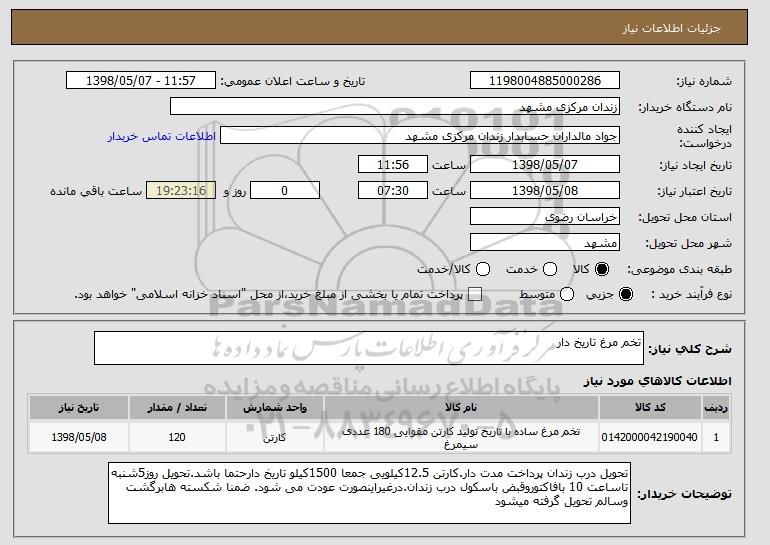Click item code 0142000042190040 cell

pos(650,437)
